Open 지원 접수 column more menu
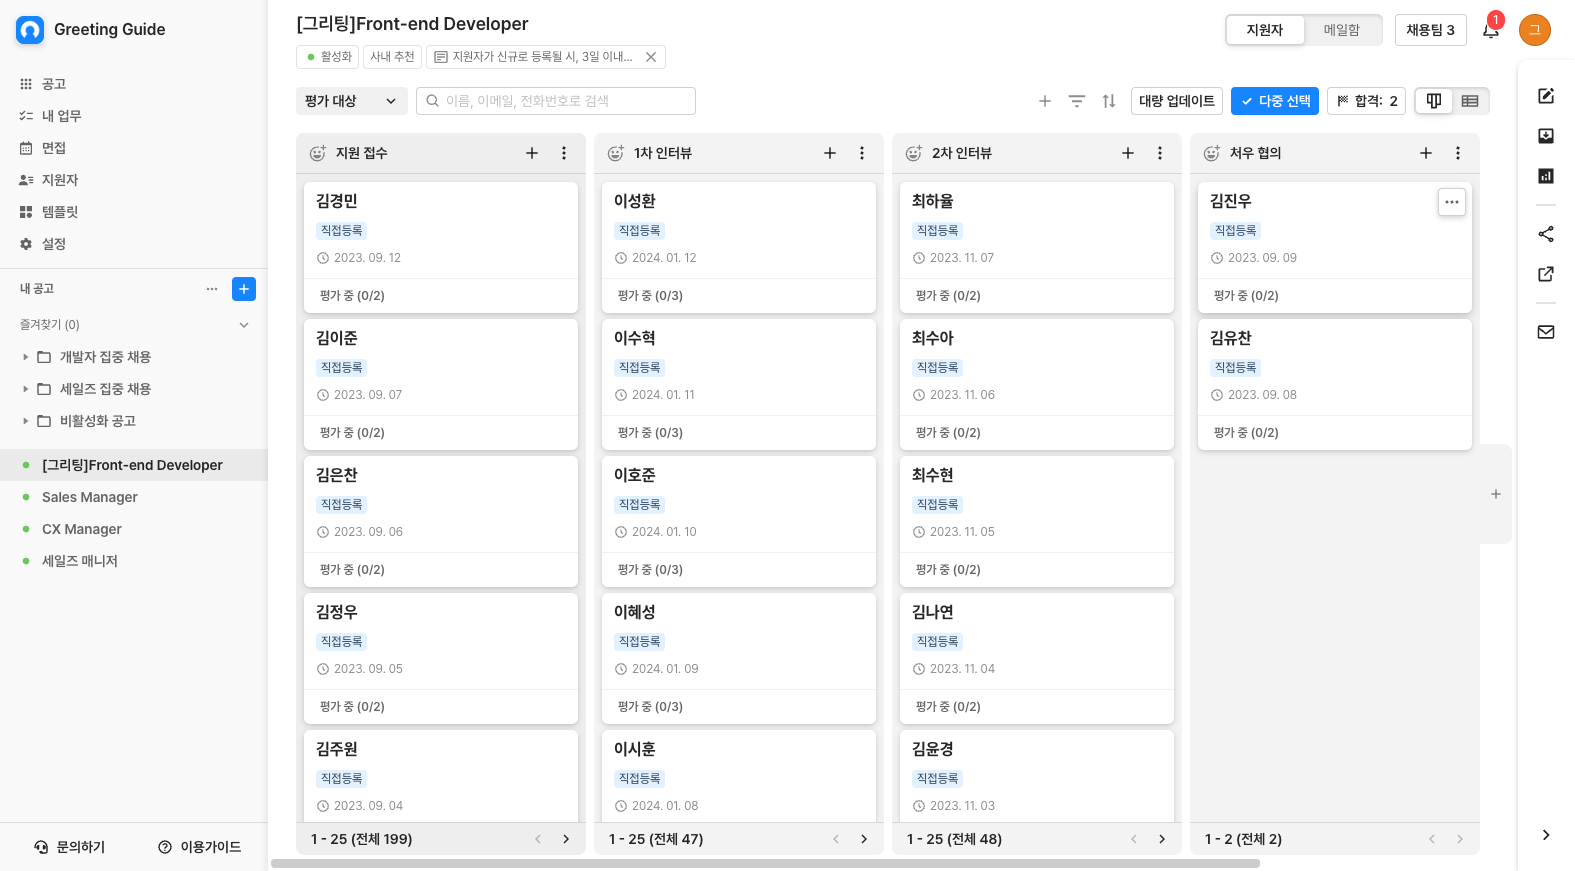Image resolution: width=1575 pixels, height=871 pixels. pos(564,153)
